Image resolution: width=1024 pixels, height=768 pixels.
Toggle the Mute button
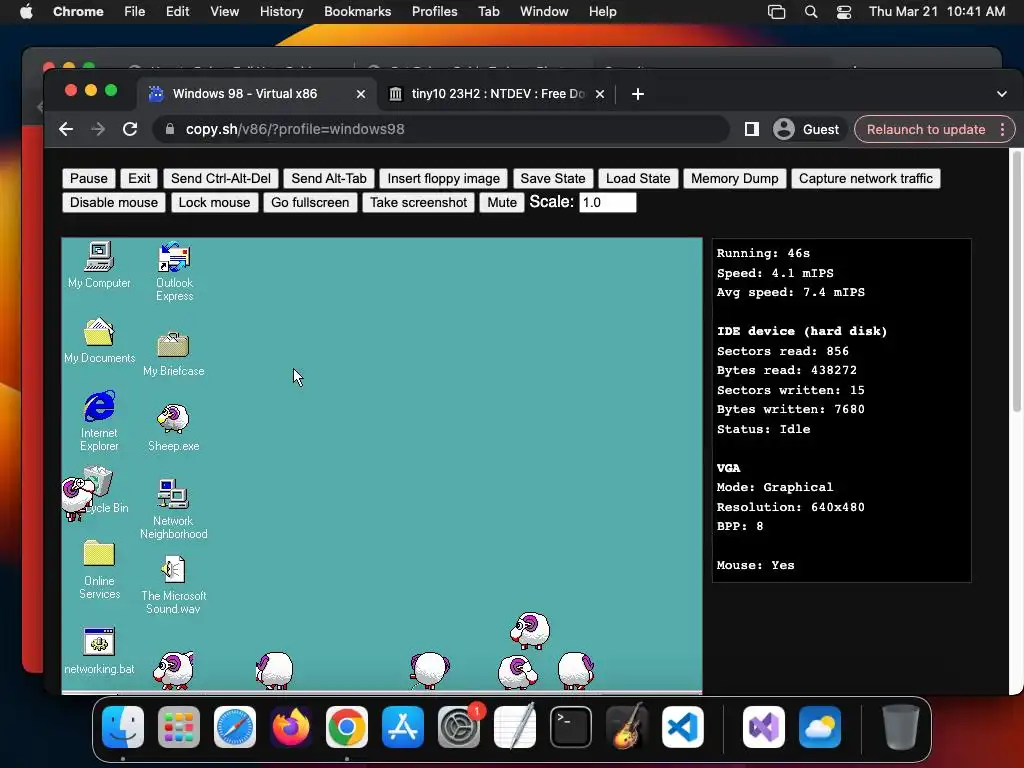(x=502, y=202)
